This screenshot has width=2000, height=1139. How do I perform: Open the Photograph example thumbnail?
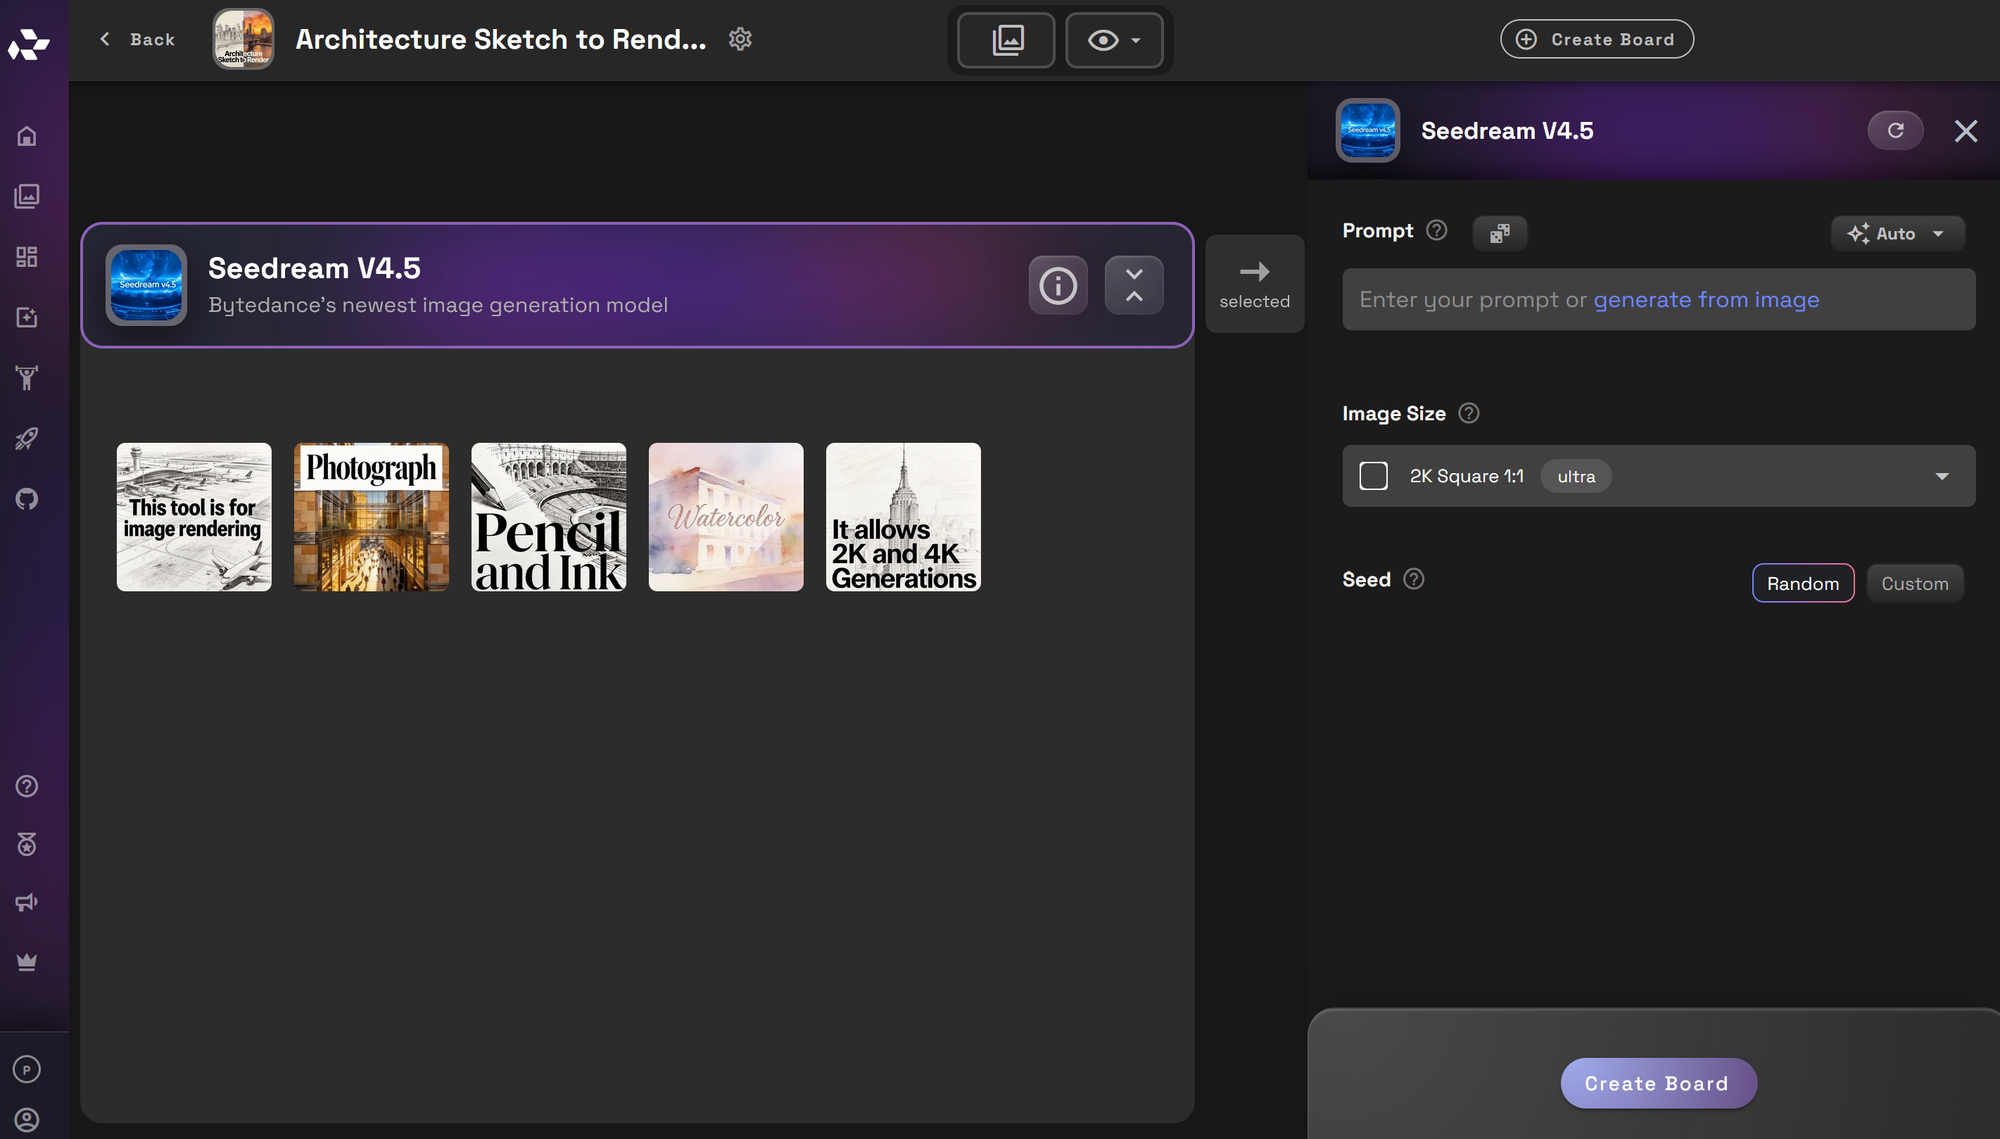(x=371, y=517)
